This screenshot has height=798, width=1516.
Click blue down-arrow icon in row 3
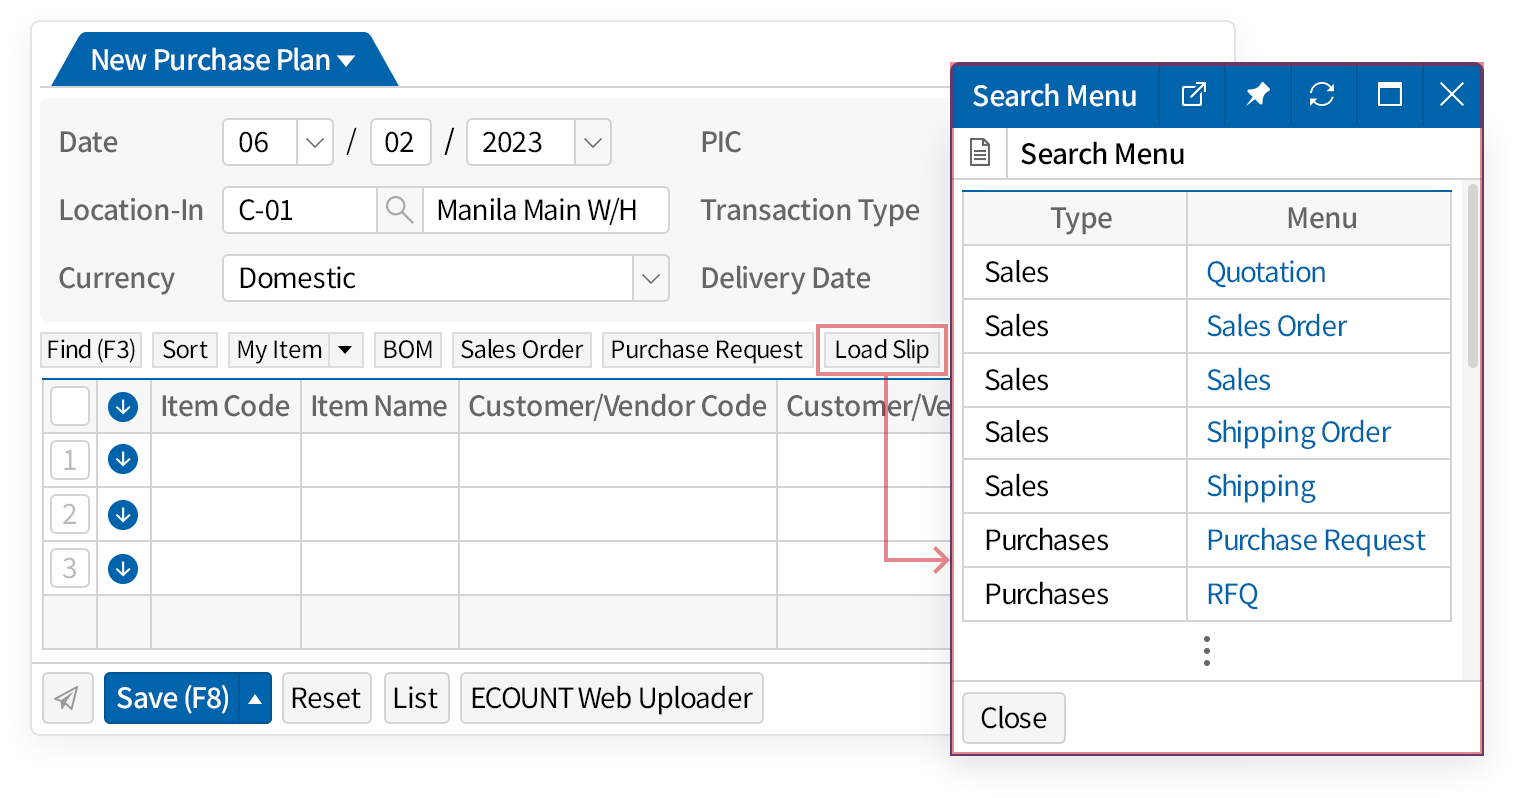pos(123,569)
